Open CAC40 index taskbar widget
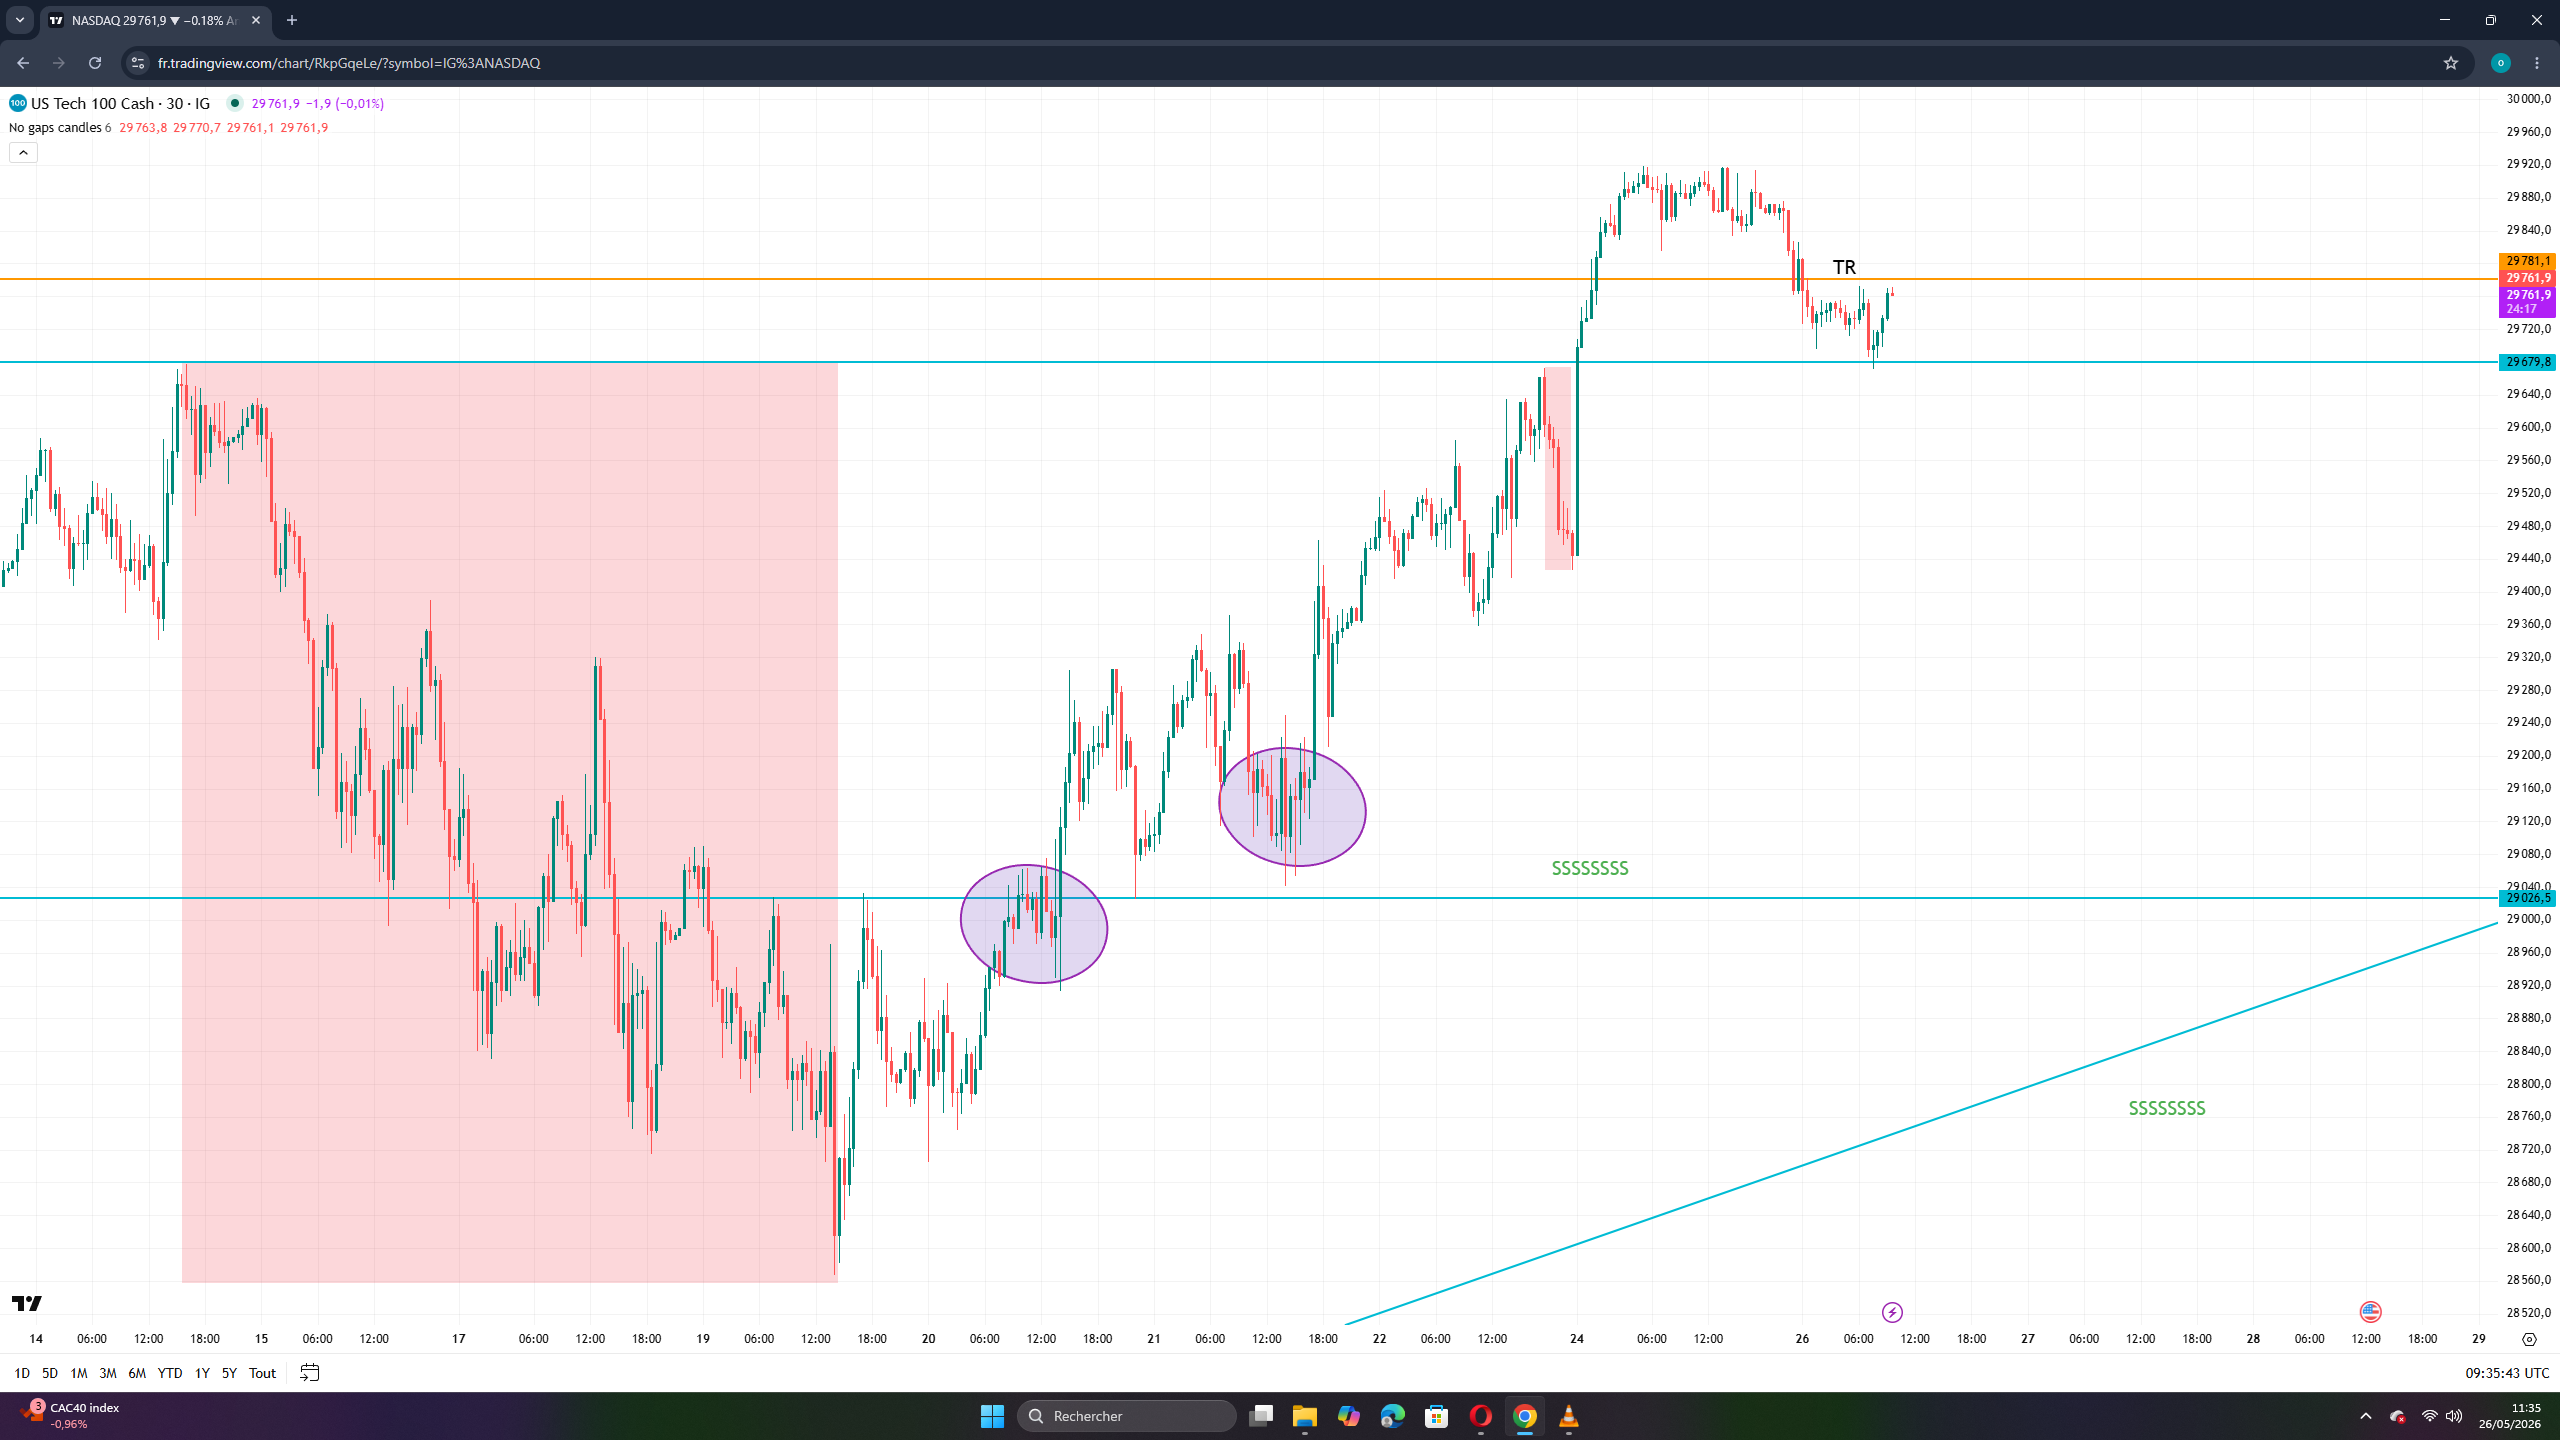 coord(70,1416)
